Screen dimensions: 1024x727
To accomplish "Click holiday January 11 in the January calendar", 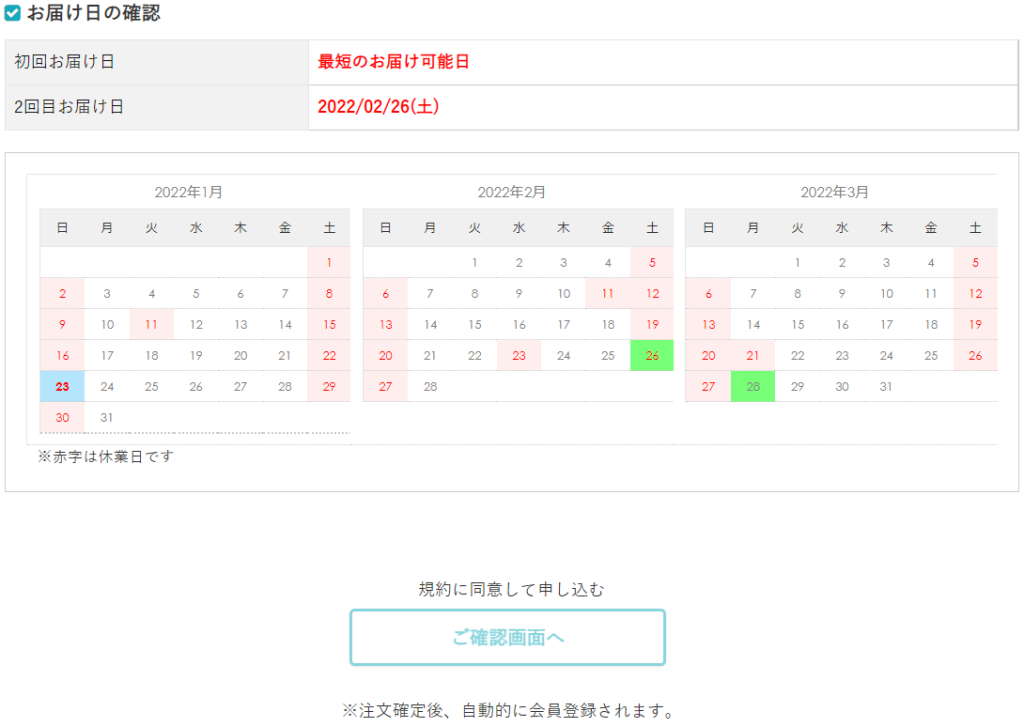I will click(151, 324).
